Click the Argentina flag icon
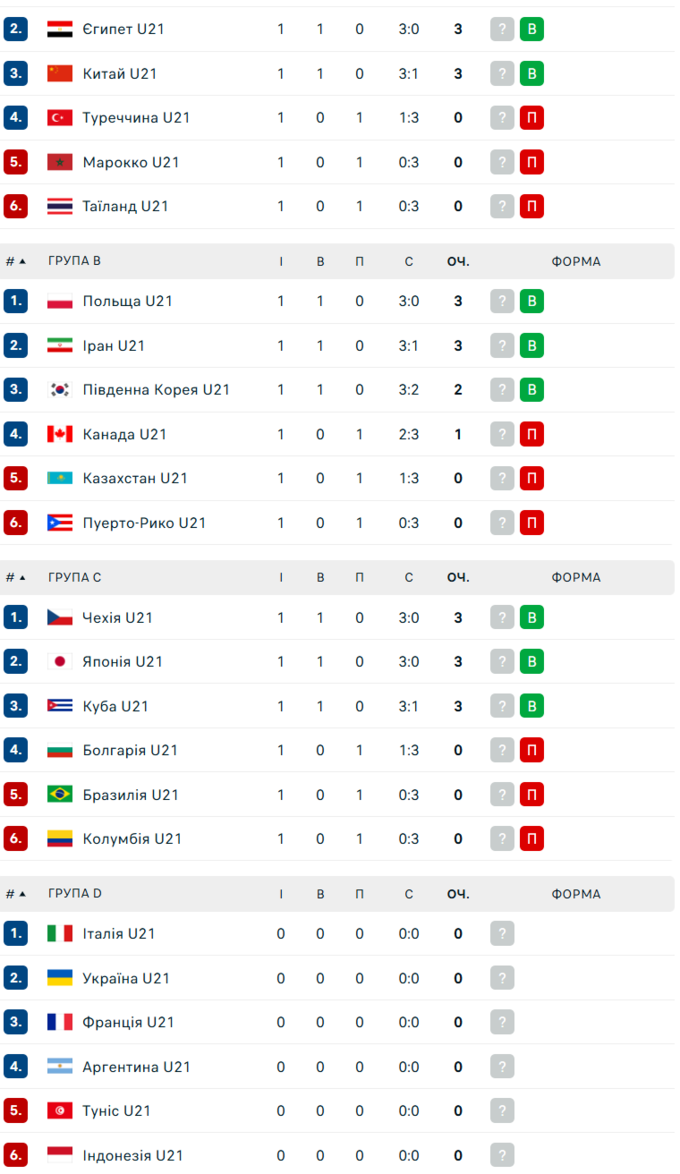The image size is (680, 1174). click(x=60, y=1067)
